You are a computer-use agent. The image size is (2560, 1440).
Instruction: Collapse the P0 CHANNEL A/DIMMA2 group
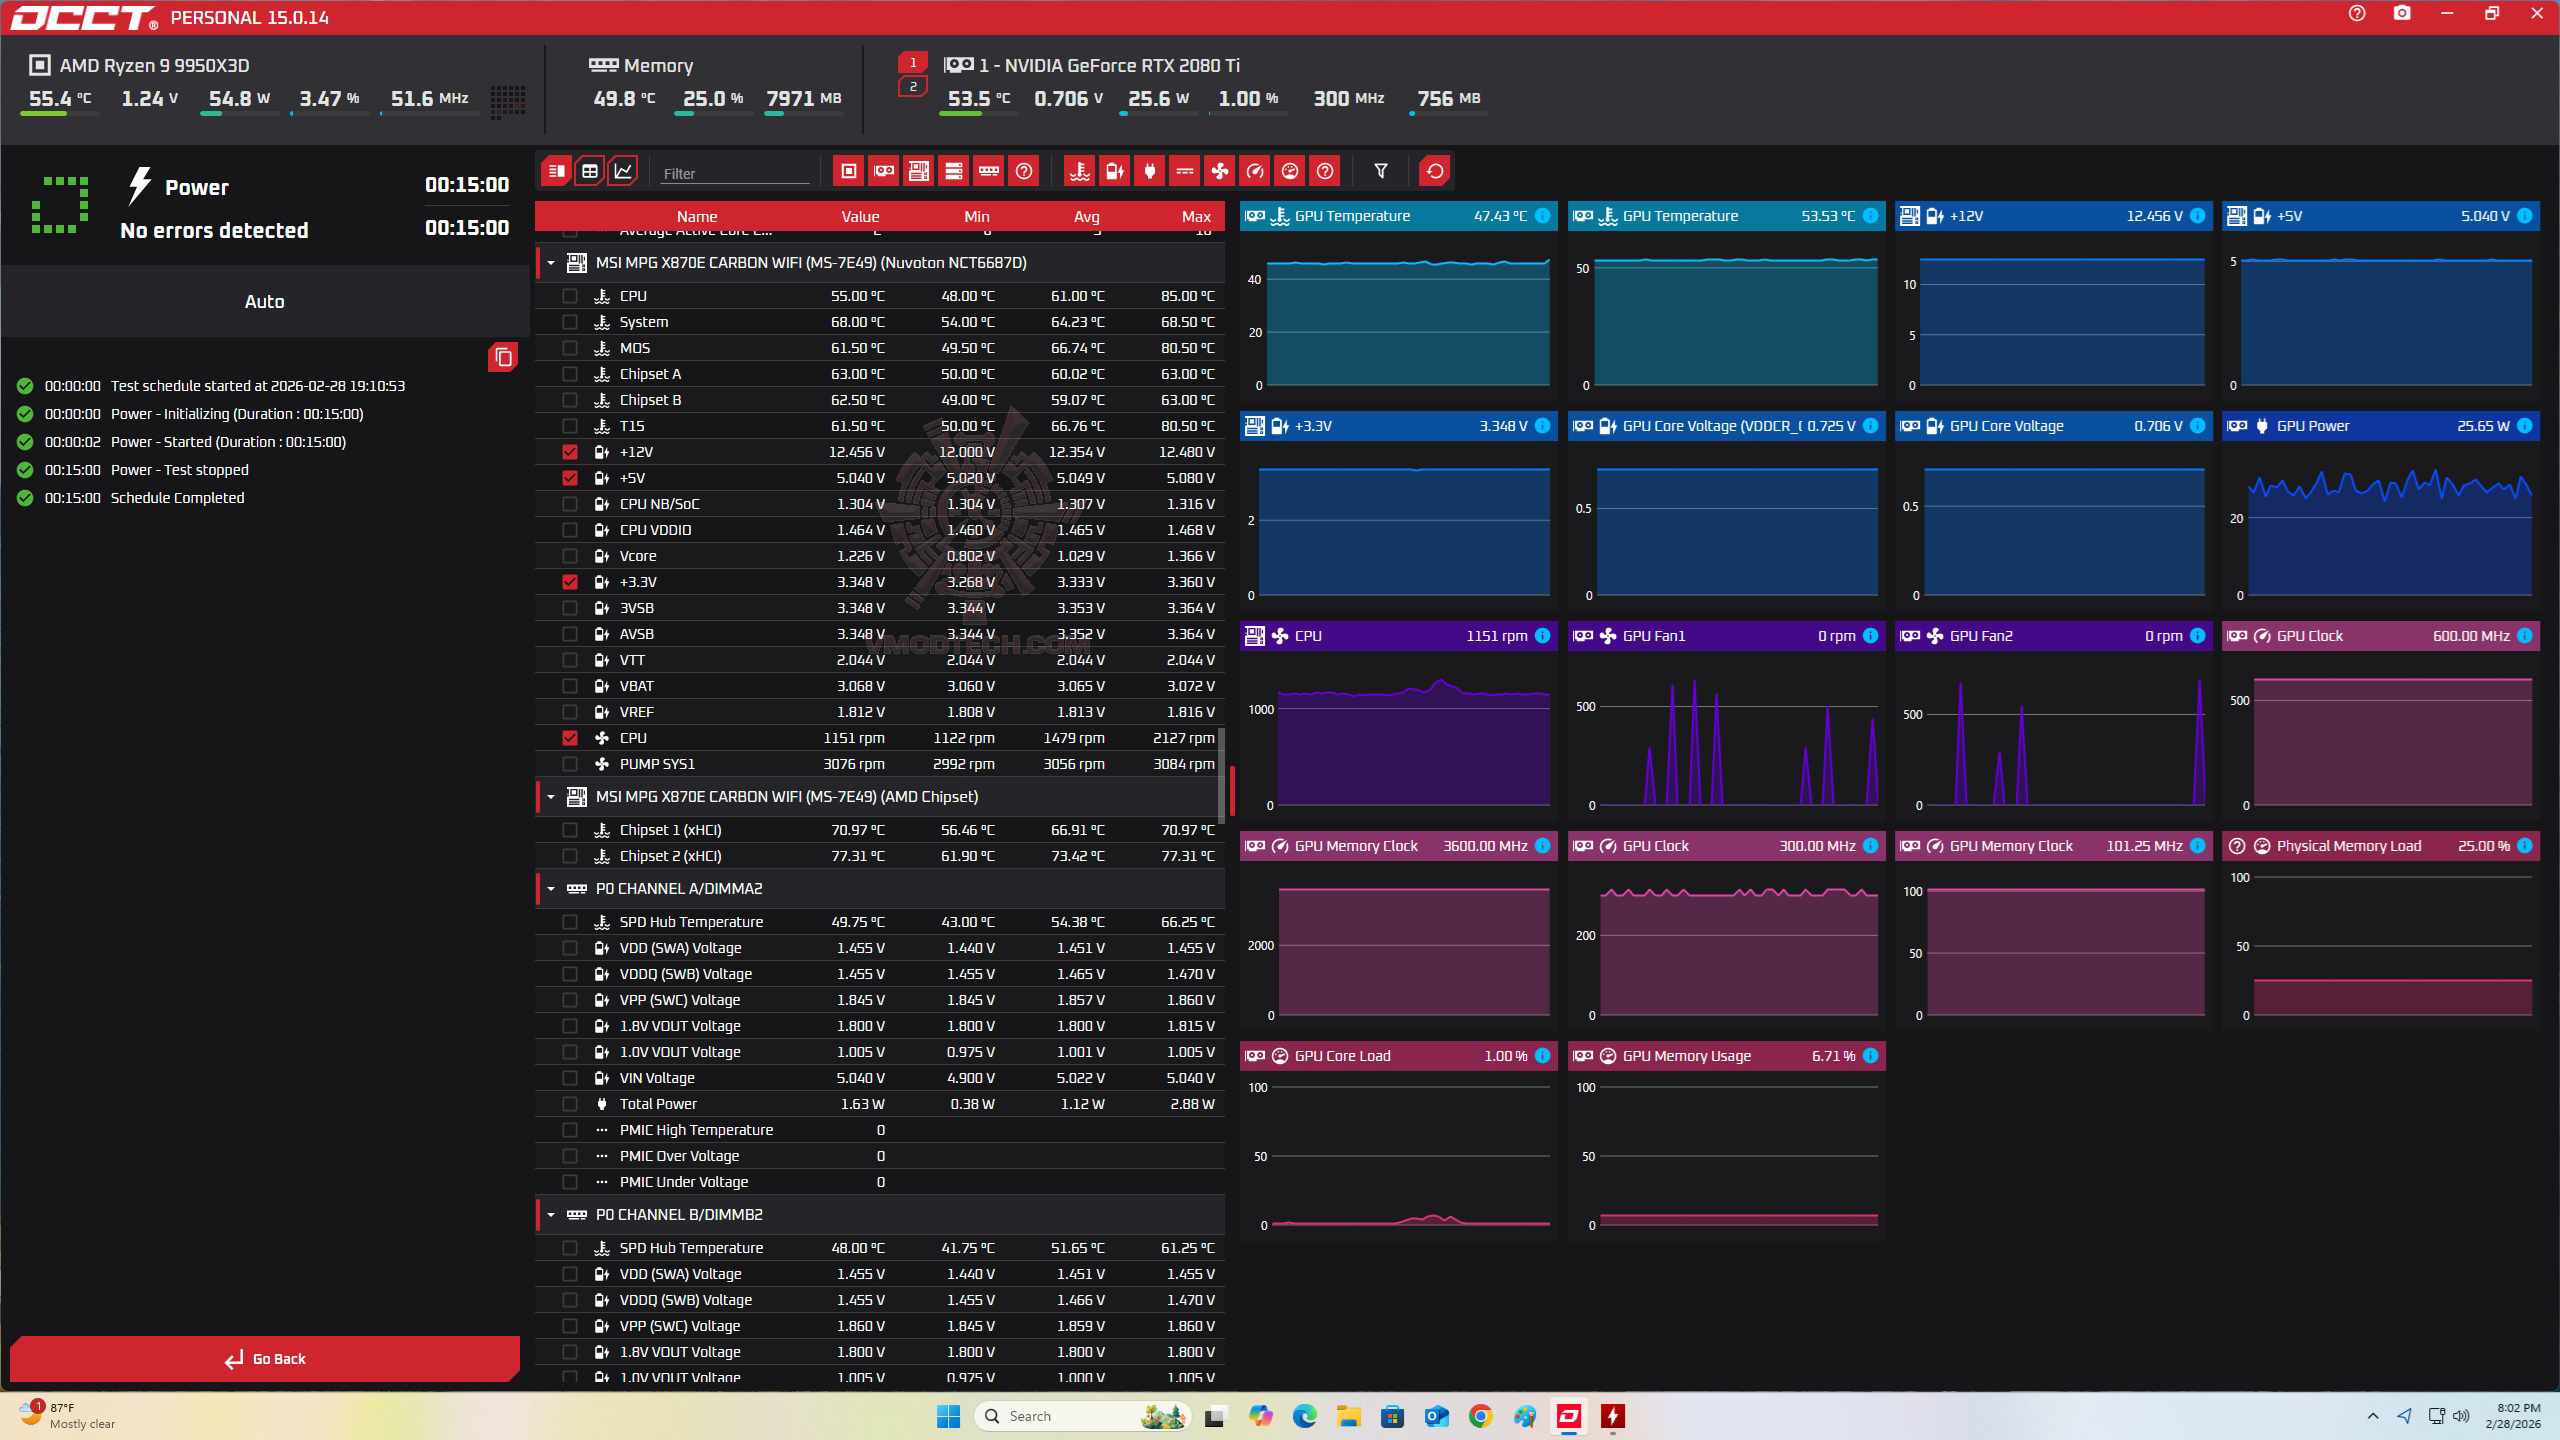pyautogui.click(x=551, y=889)
